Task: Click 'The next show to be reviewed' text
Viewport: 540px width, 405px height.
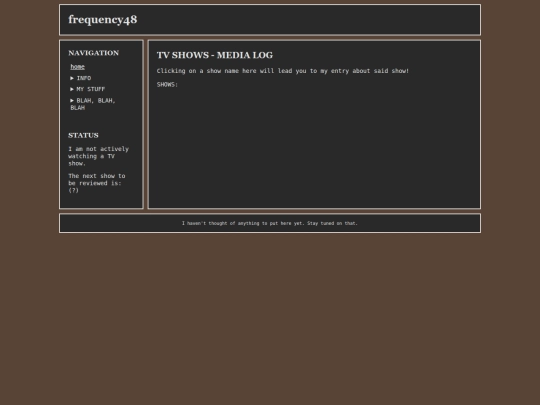Action: pos(97,183)
